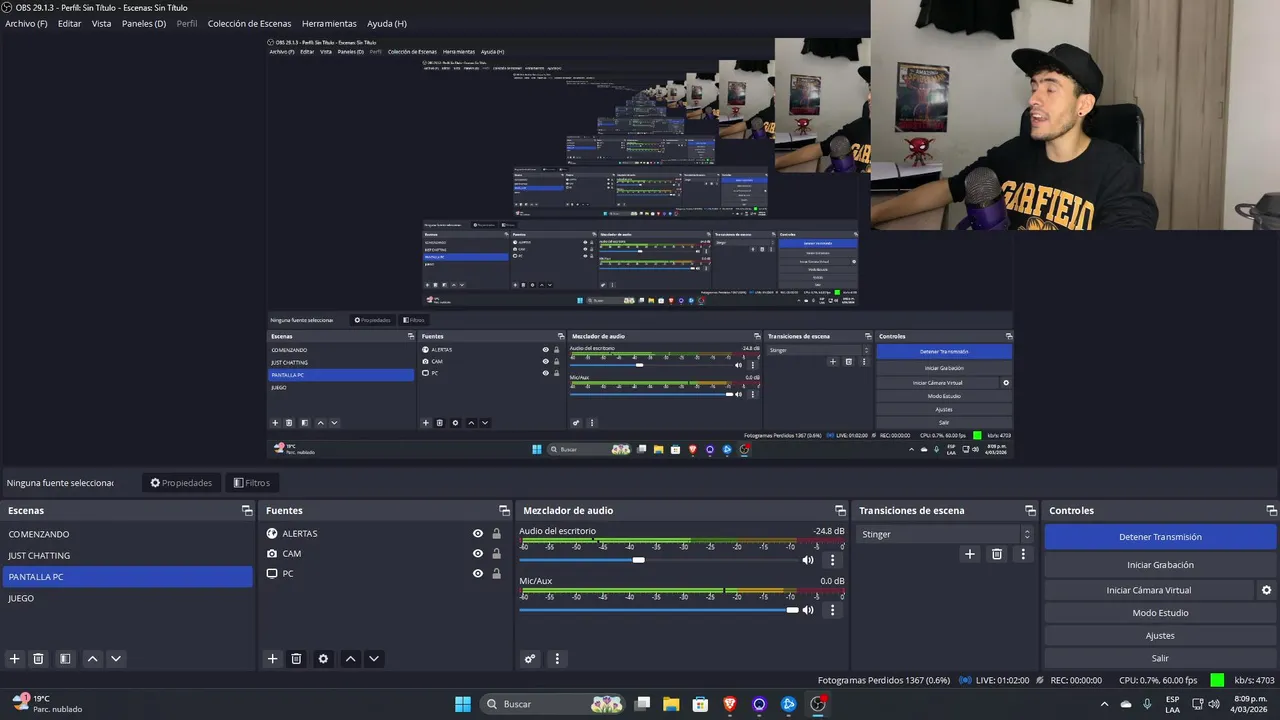This screenshot has width=1280, height=720.
Task: Show hidden system tray icons chevron
Action: tap(1104, 704)
